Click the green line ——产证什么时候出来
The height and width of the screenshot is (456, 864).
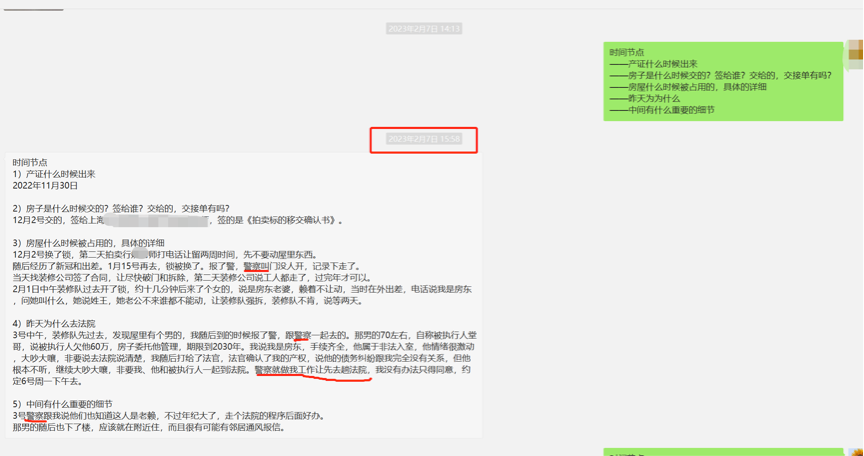tap(654, 64)
